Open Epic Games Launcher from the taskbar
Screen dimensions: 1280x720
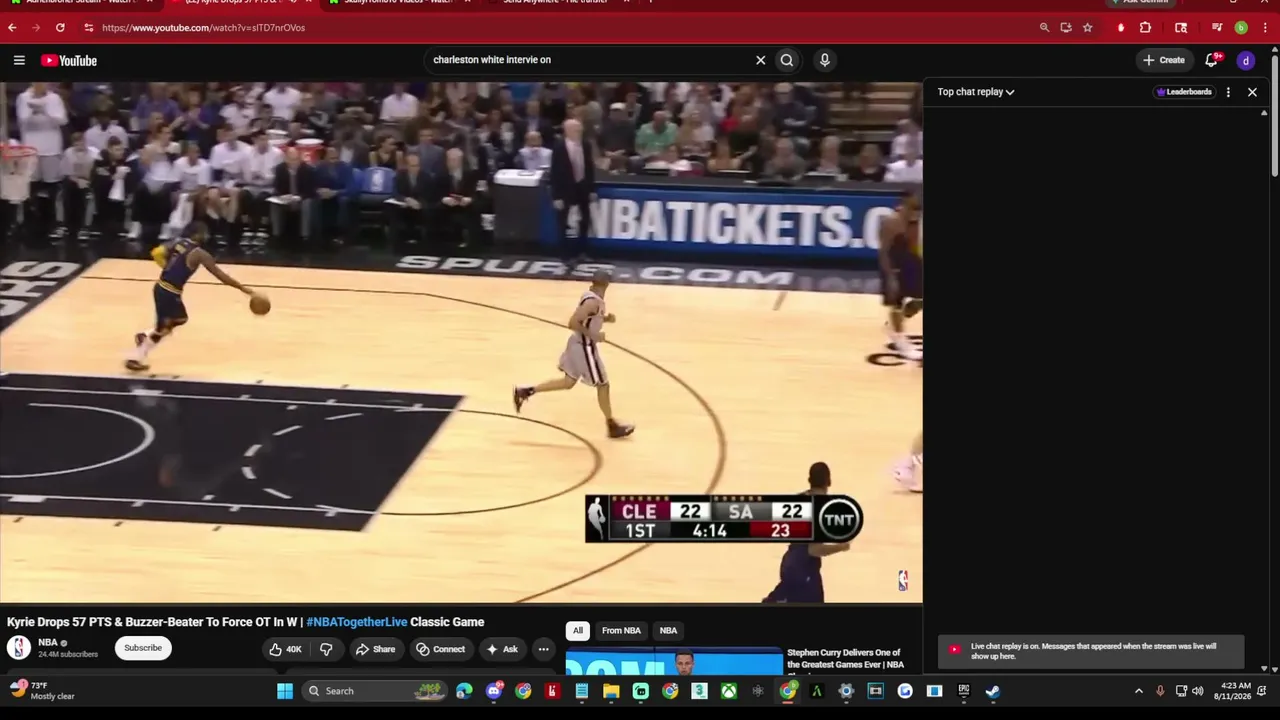point(964,691)
